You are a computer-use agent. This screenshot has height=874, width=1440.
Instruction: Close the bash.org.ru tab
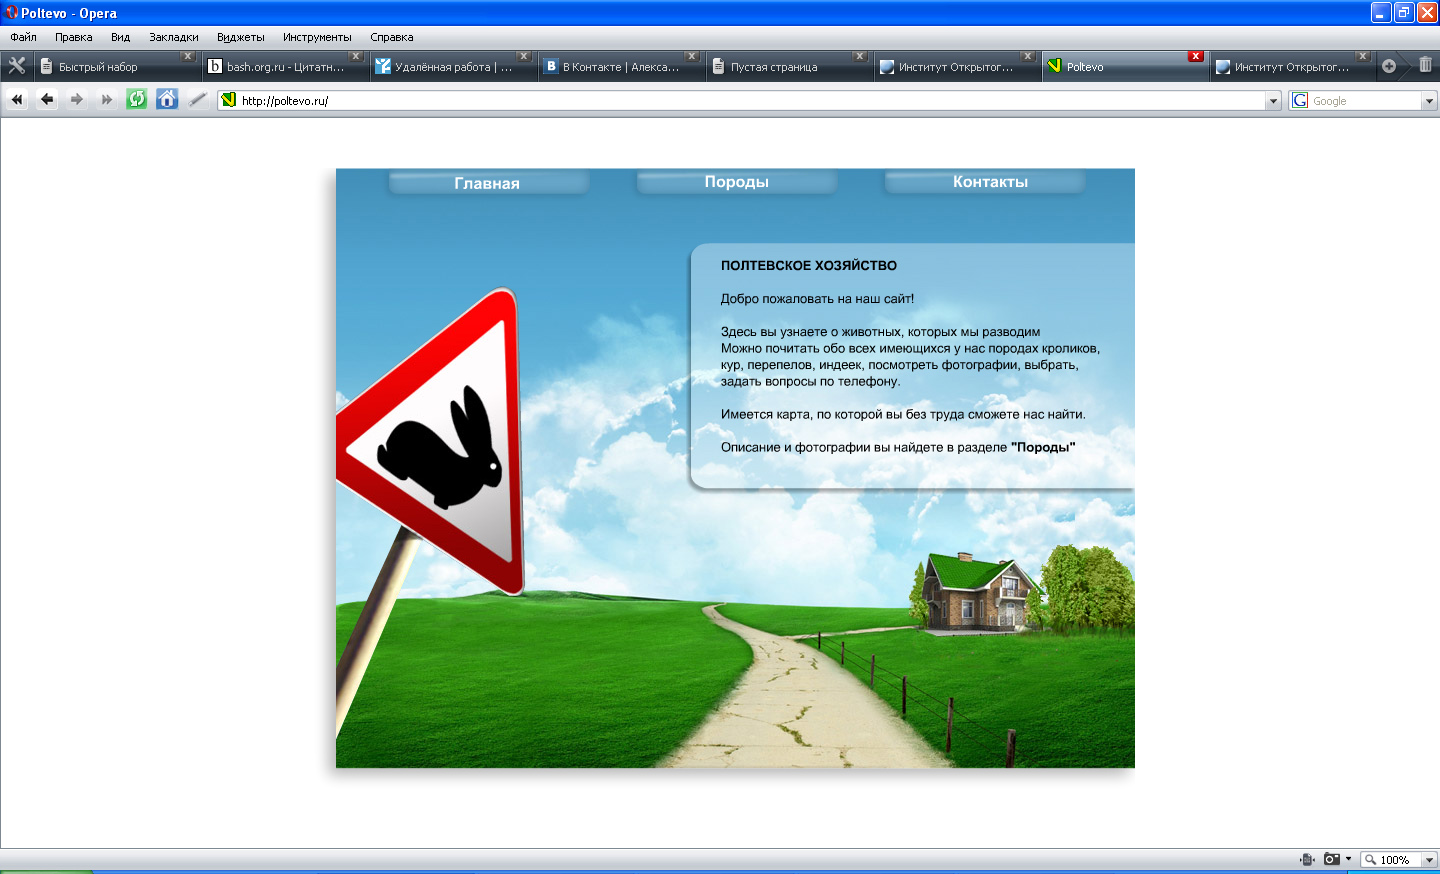click(x=355, y=56)
